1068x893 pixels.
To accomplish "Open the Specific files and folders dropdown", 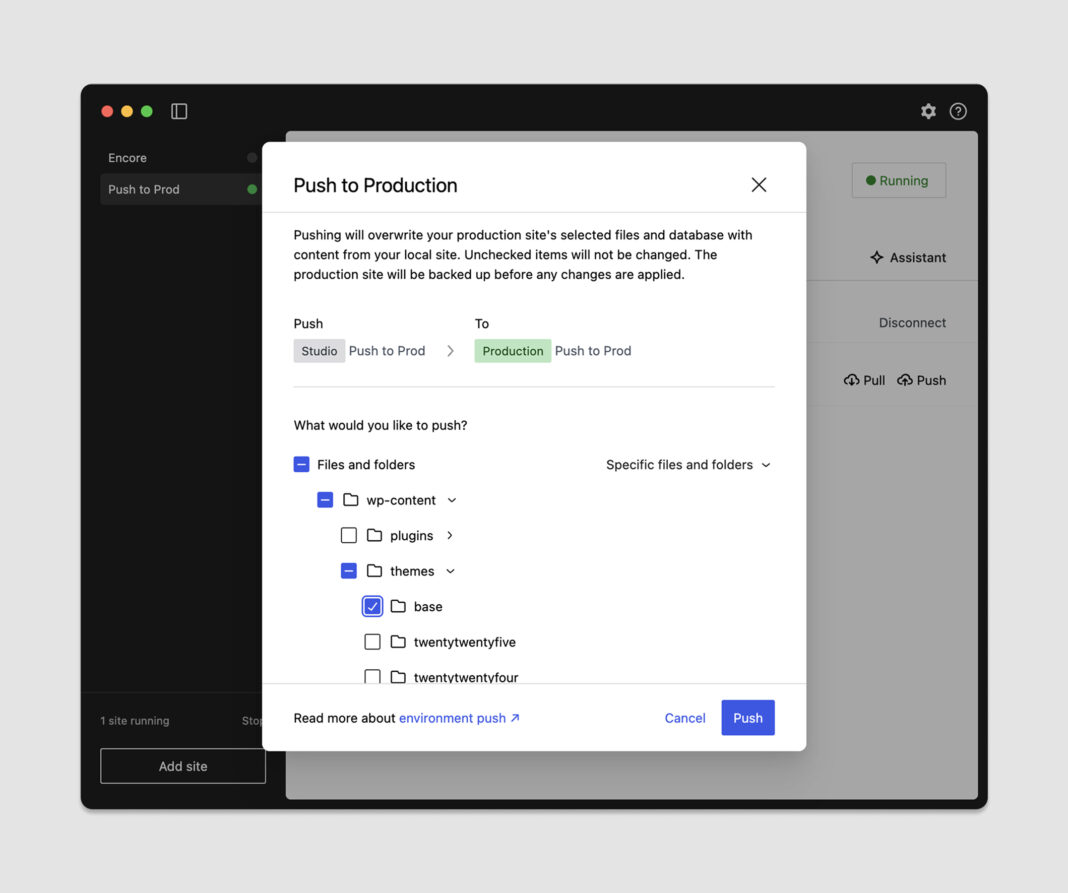I will (x=688, y=465).
